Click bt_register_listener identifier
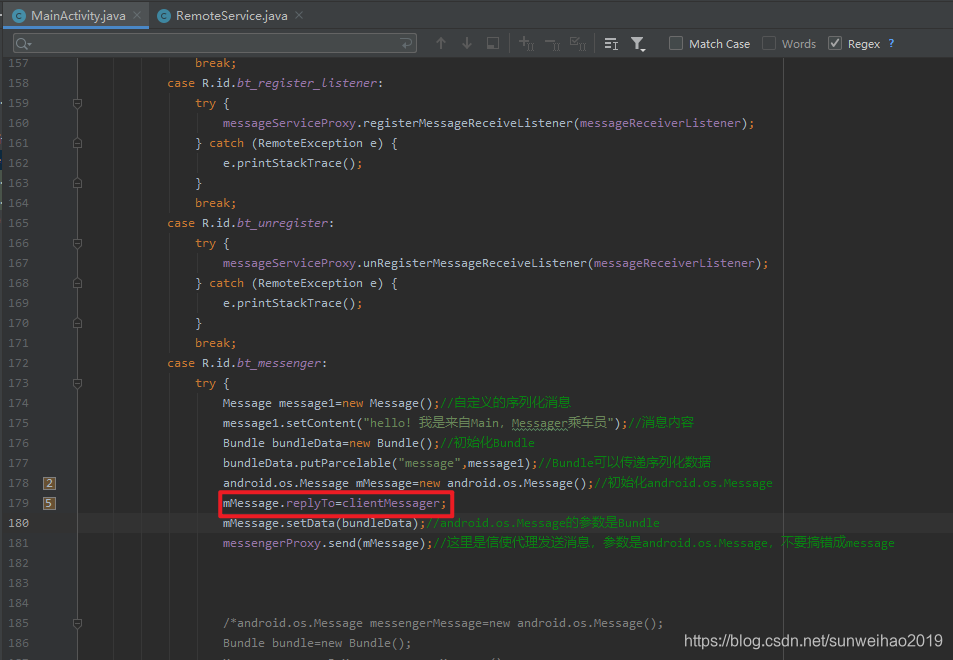The image size is (953, 660). pyautogui.click(x=307, y=83)
